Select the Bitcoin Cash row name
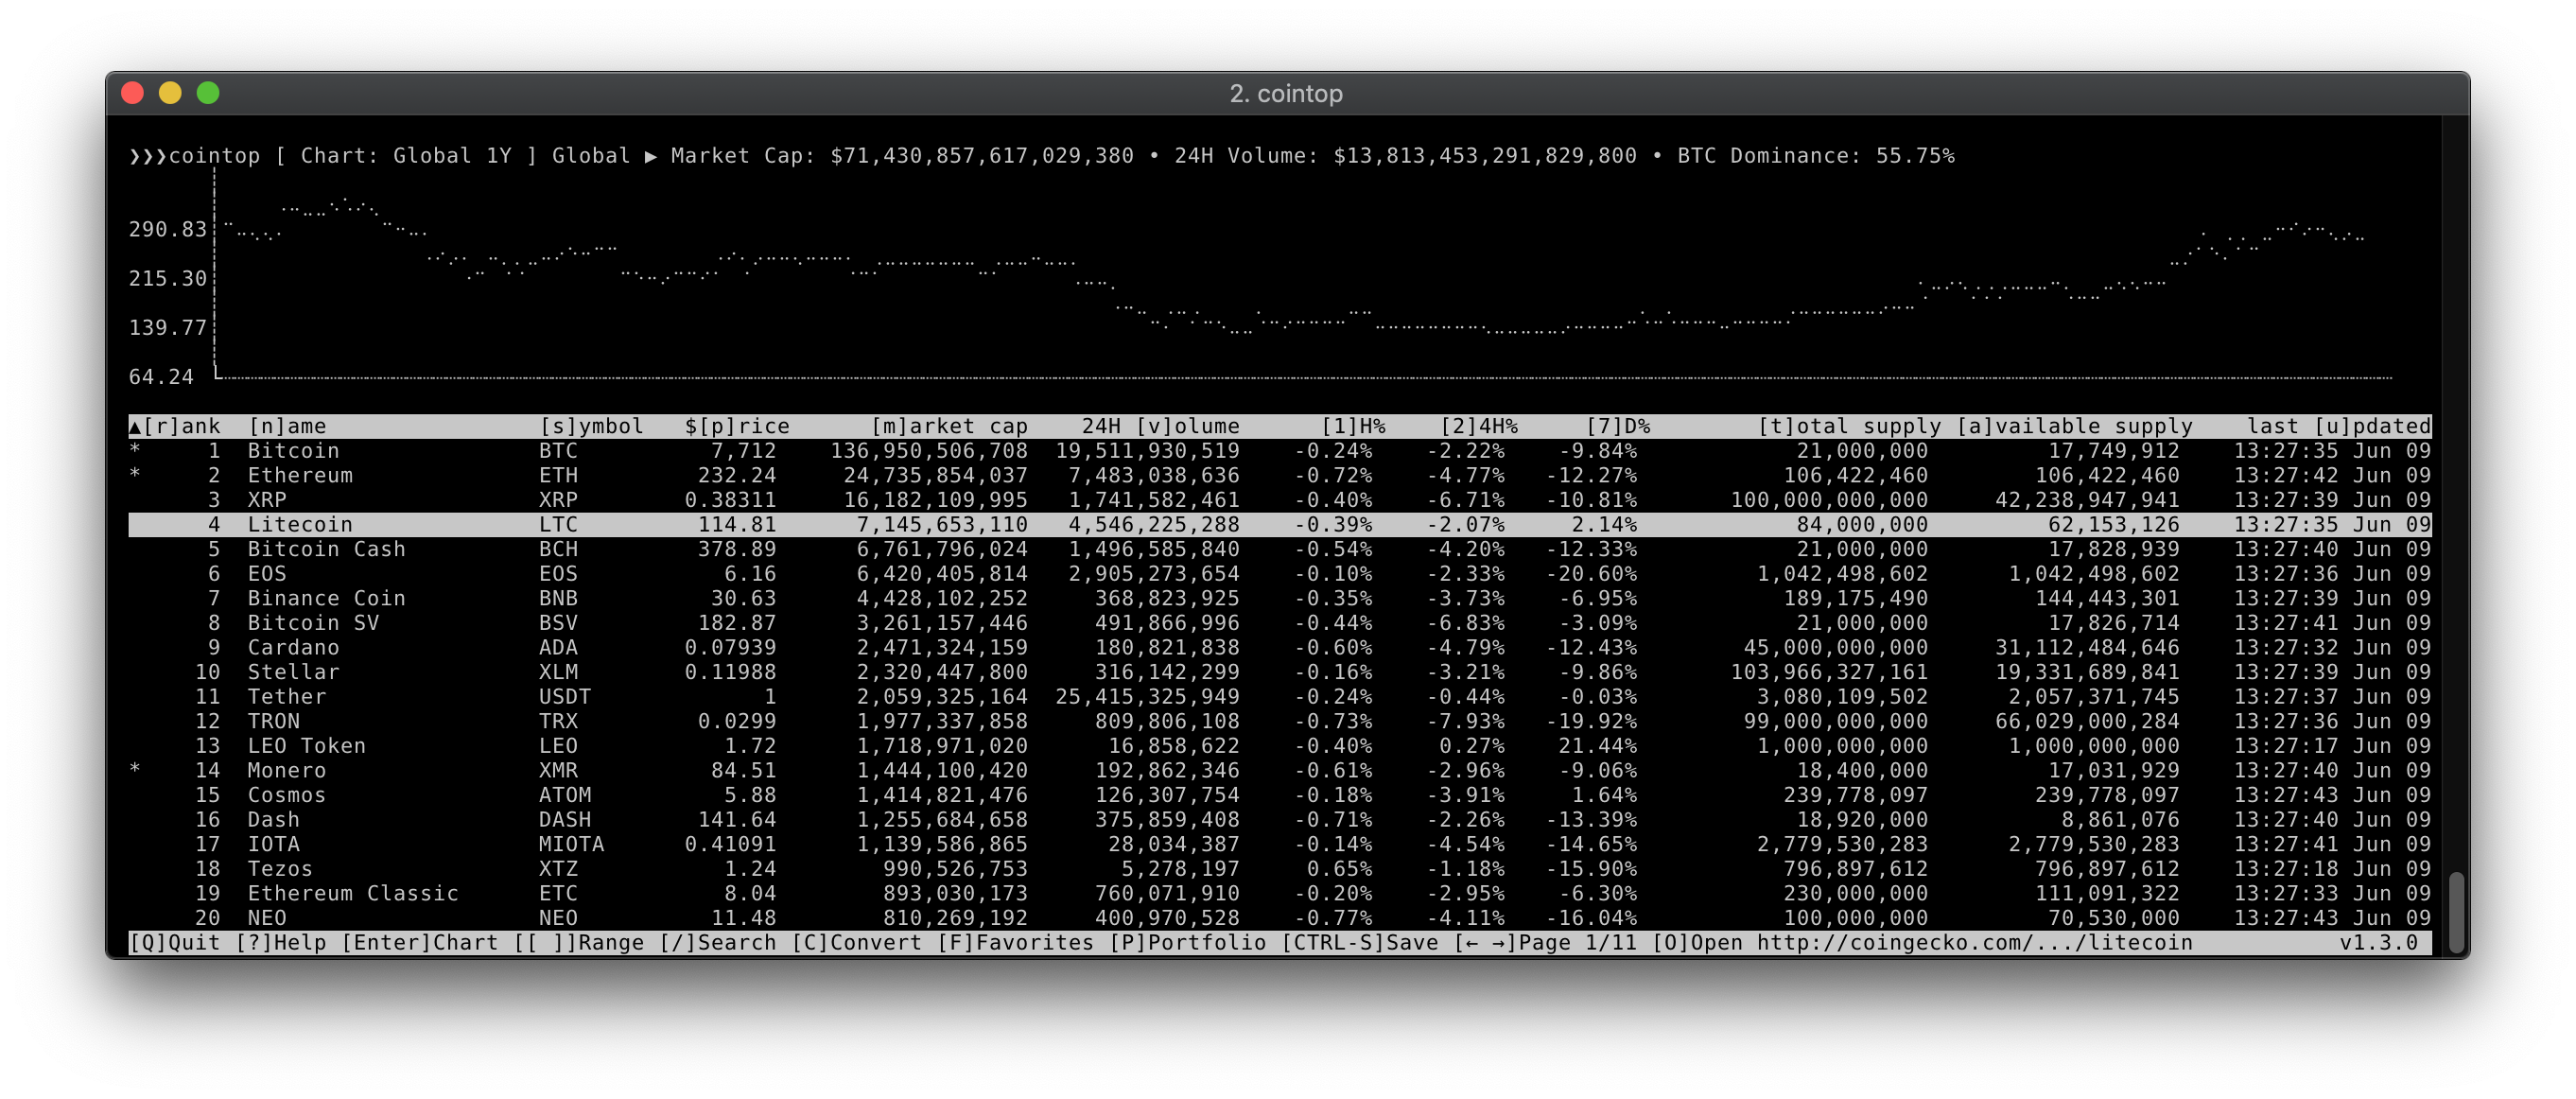 [327, 550]
